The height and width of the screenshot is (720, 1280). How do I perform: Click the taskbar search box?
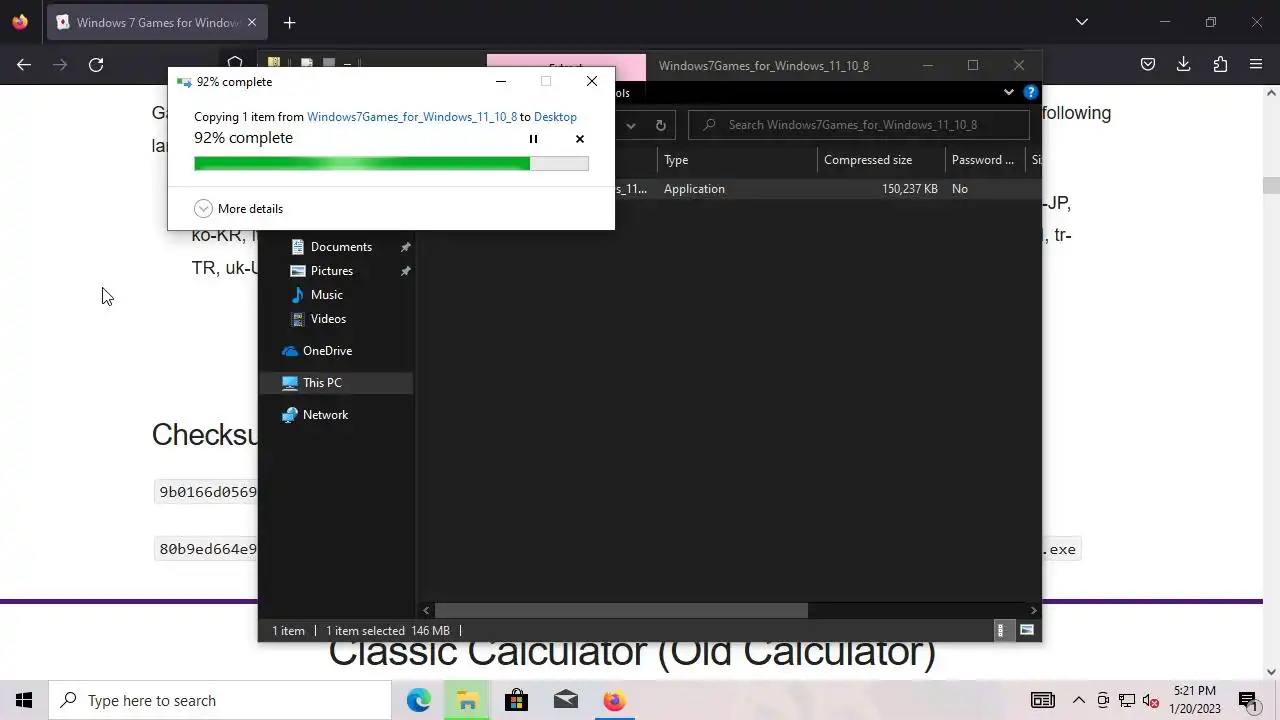pyautogui.click(x=220, y=700)
